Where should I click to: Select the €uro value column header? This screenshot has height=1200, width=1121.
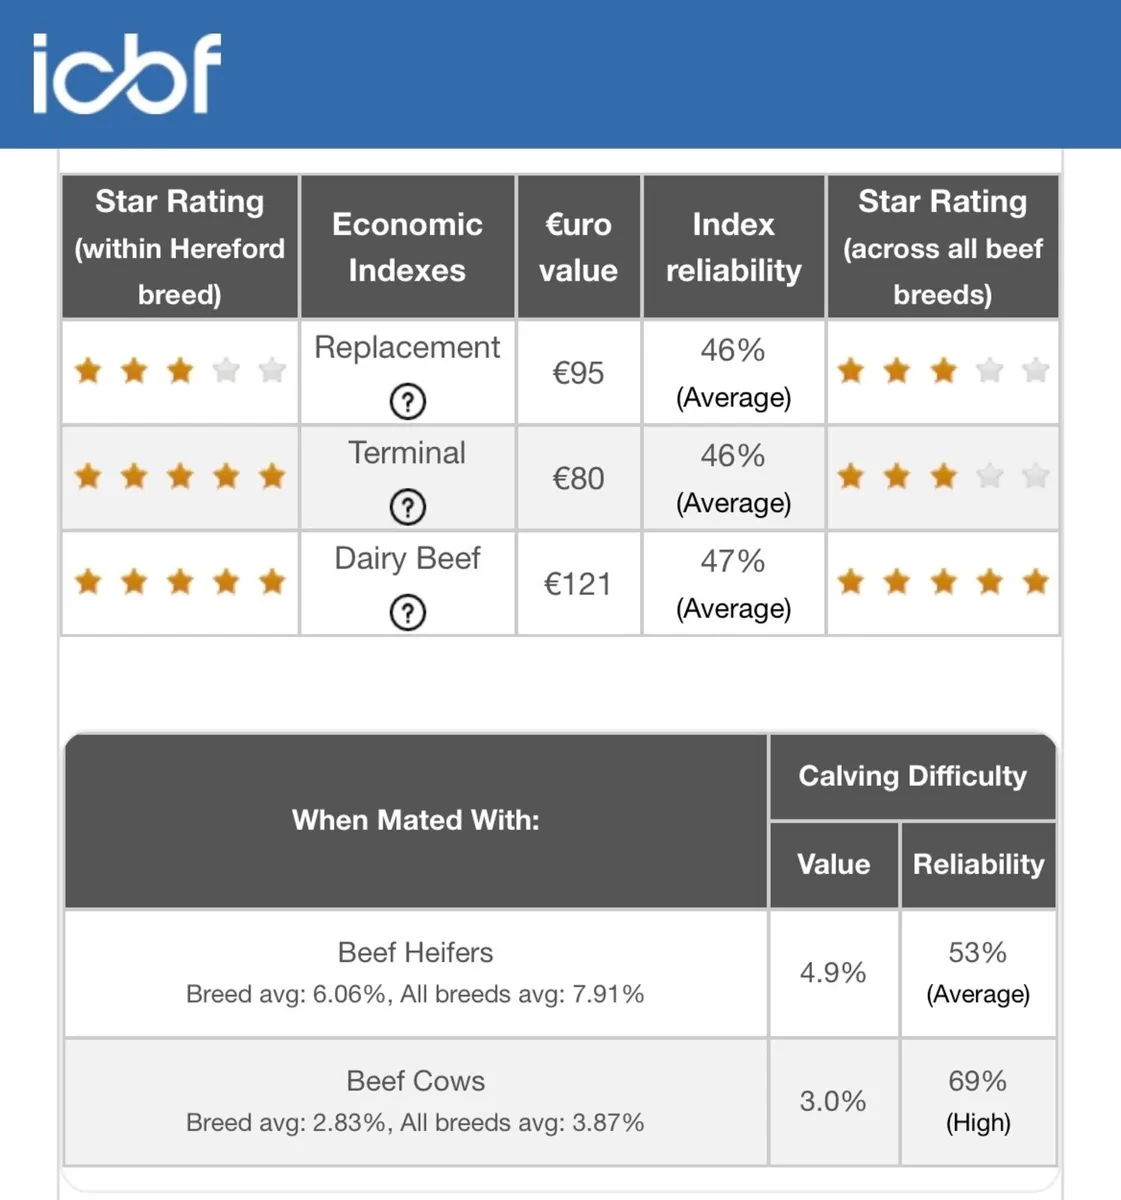[x=578, y=247]
